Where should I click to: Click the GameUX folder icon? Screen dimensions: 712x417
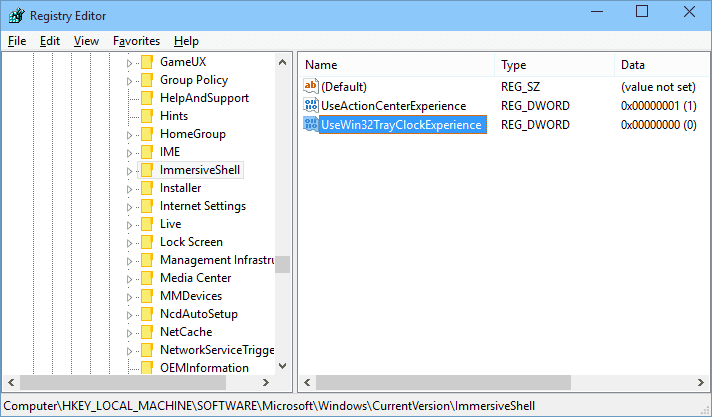[x=147, y=62]
